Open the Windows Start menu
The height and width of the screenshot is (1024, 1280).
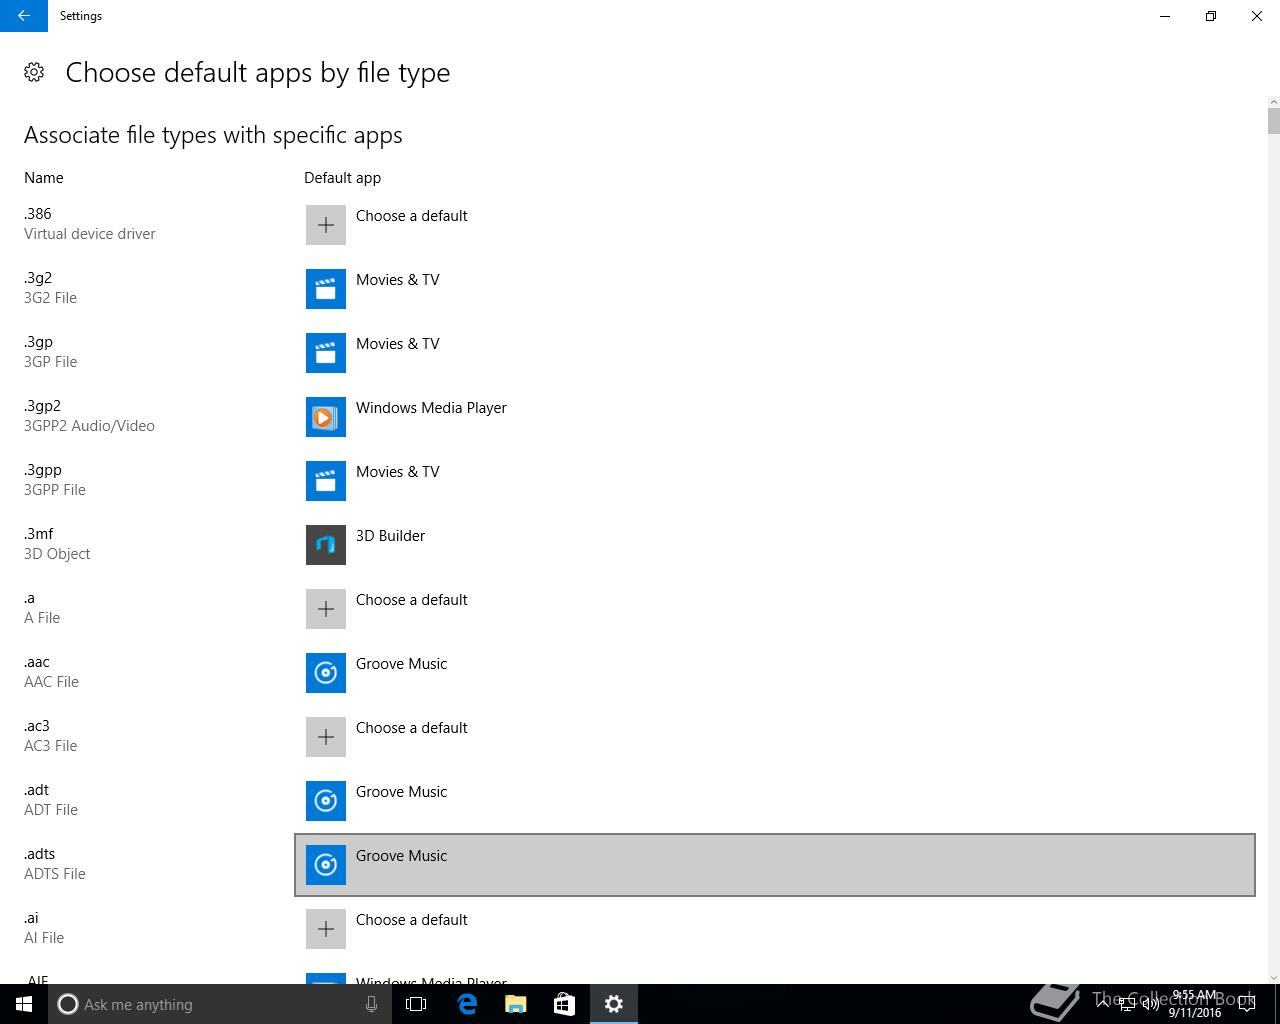point(24,1004)
